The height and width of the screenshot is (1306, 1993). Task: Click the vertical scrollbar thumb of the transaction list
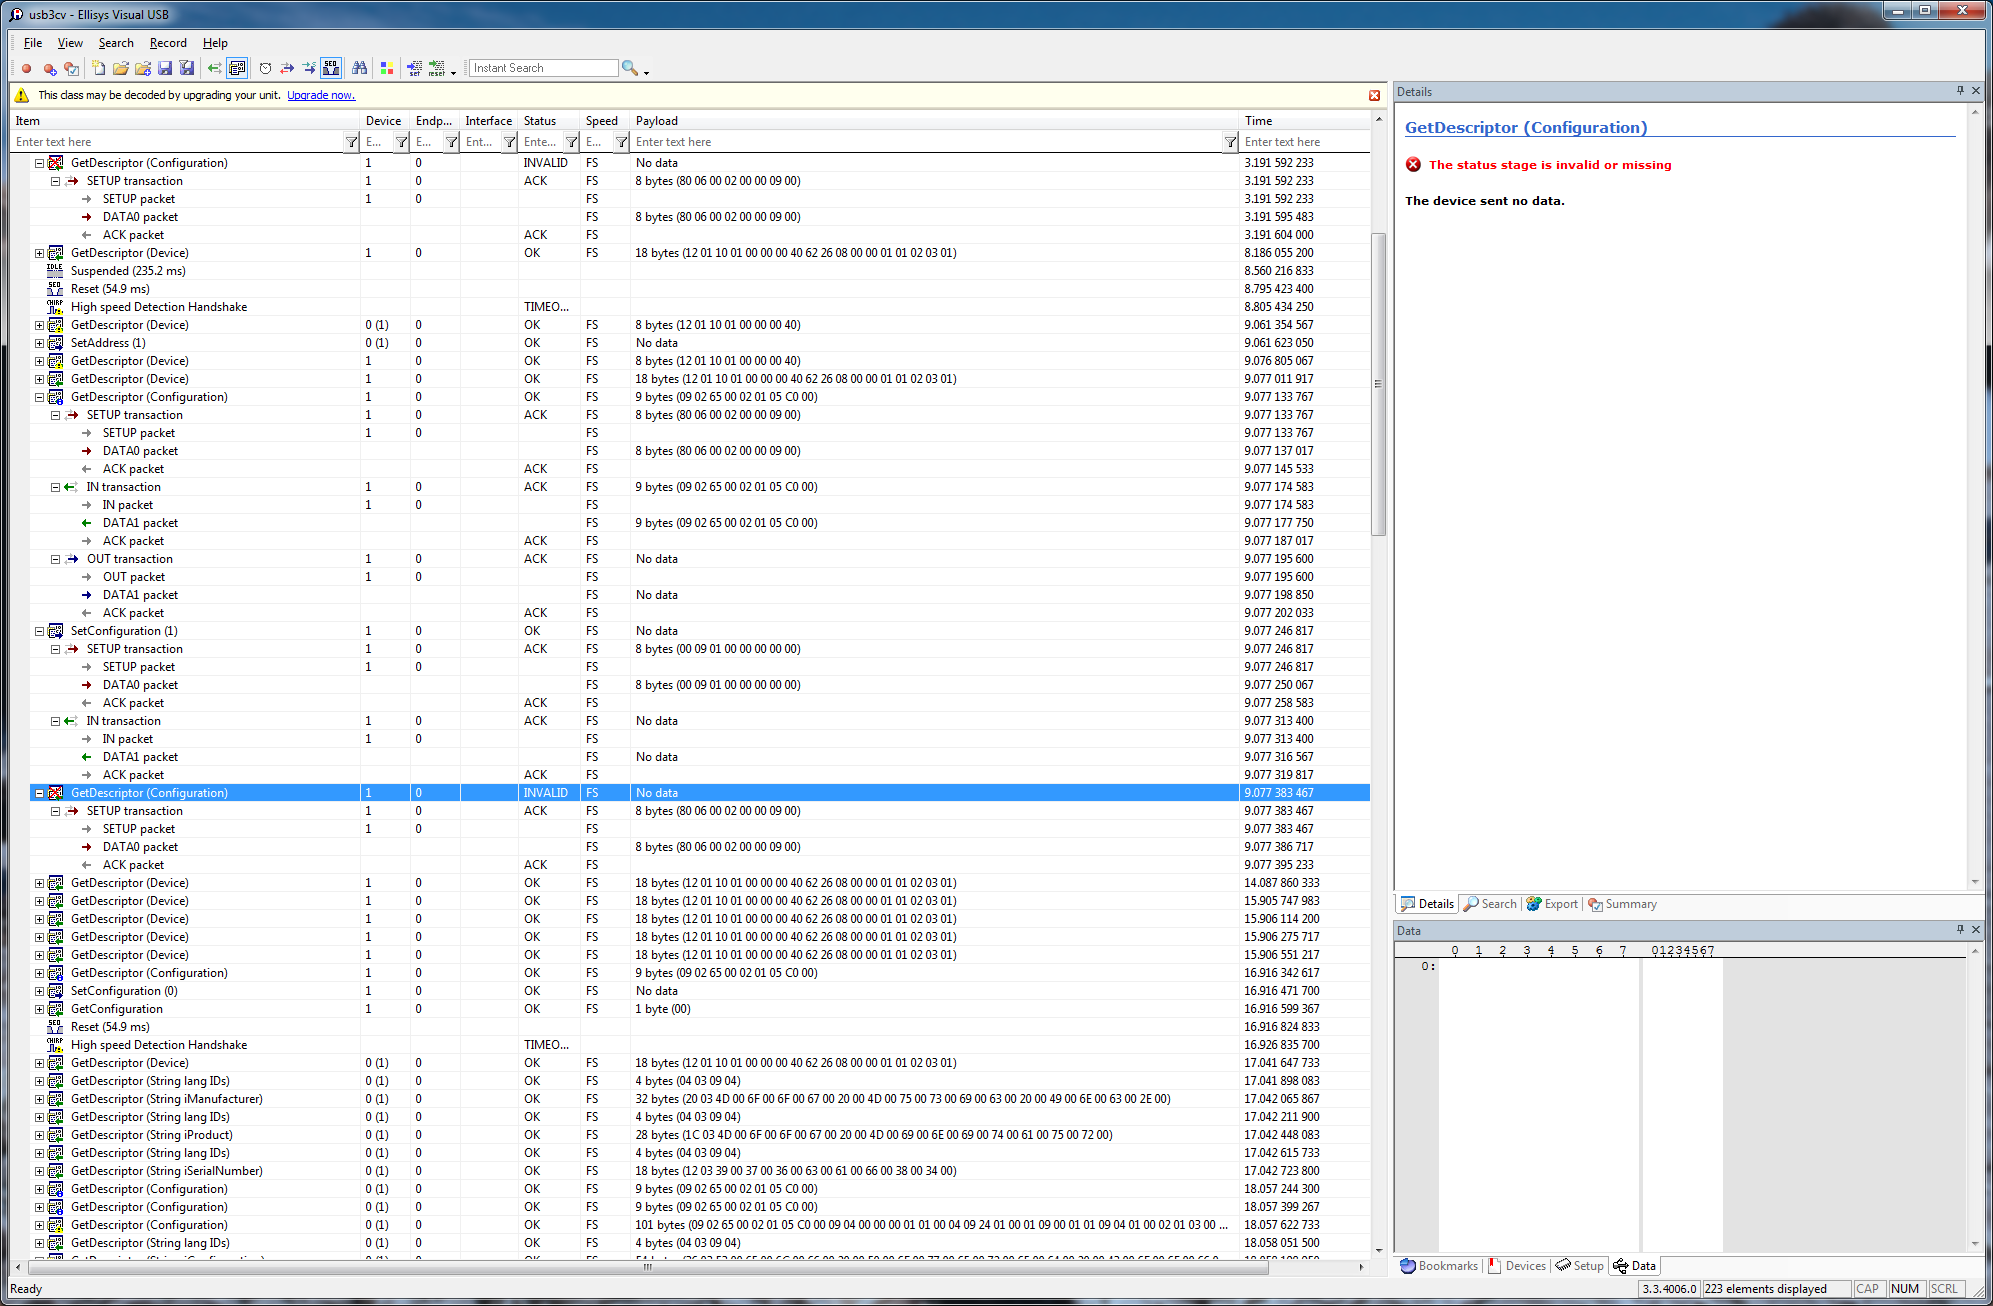click(x=1378, y=384)
